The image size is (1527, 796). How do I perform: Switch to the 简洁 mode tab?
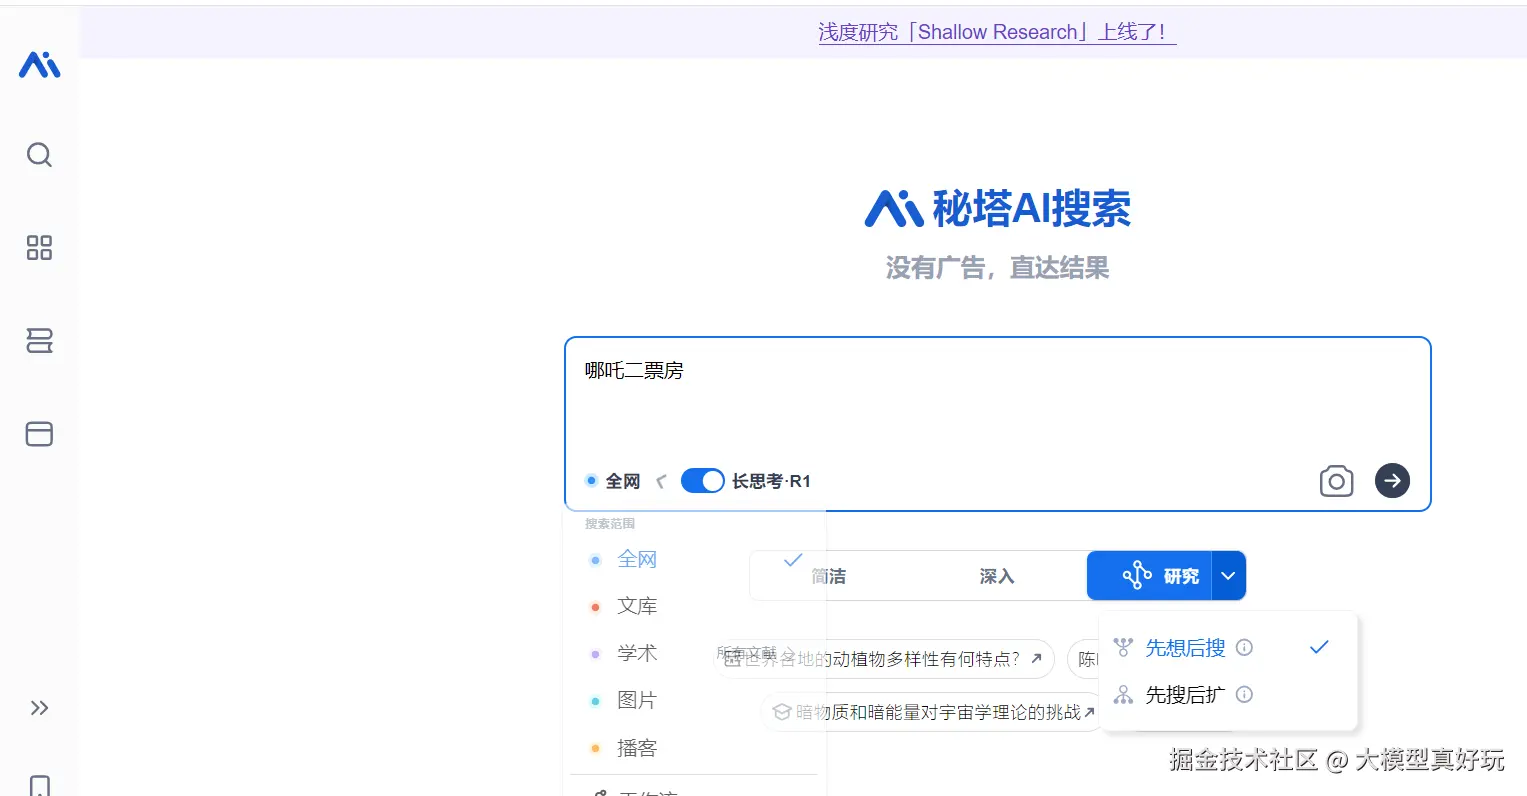click(x=829, y=576)
